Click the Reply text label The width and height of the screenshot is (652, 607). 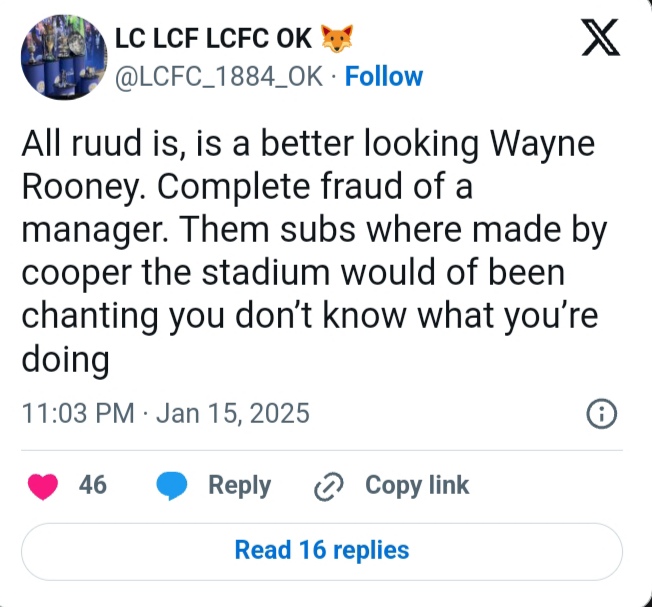(239, 485)
